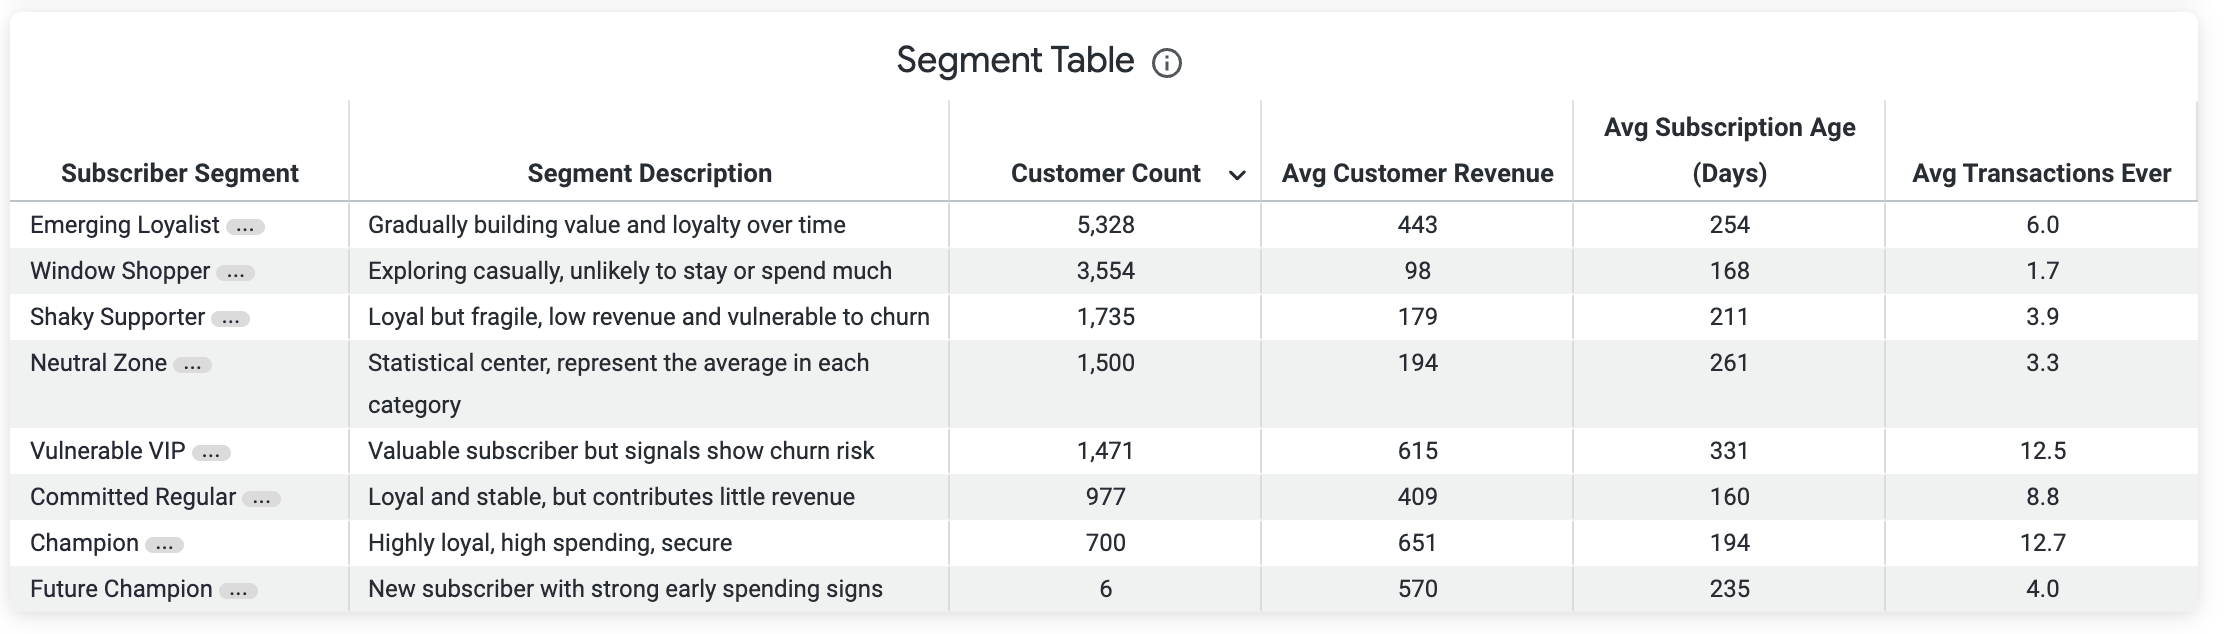The image size is (2224, 634).
Task: Click description 'Highly loyal, high spending, secure'
Action: point(550,543)
